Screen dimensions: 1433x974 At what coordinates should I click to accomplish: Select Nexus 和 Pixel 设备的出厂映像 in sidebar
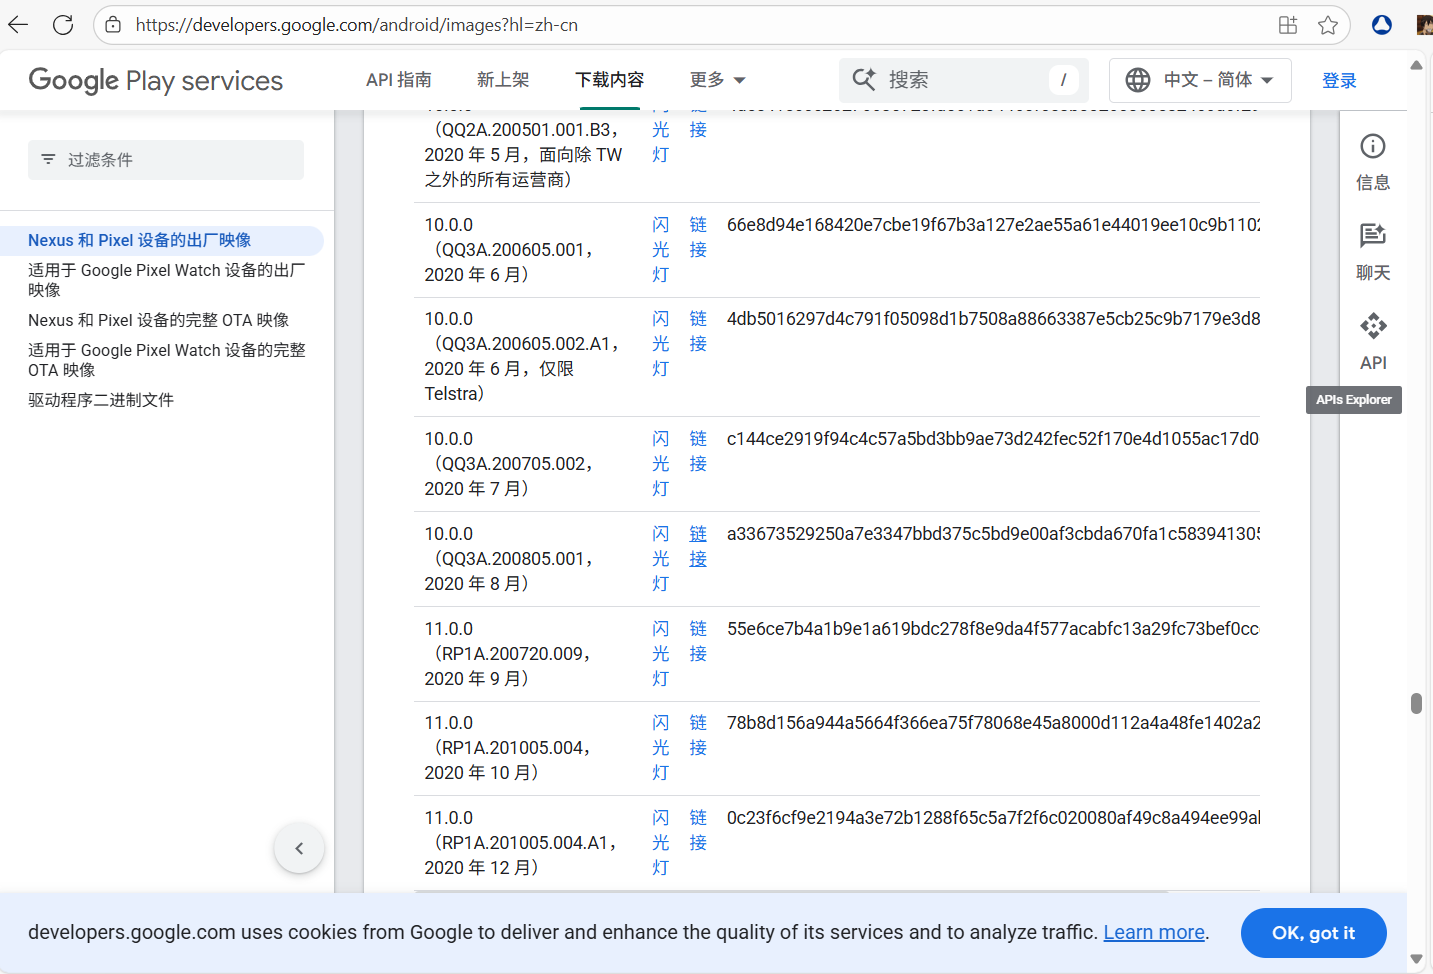pyautogui.click(x=140, y=240)
